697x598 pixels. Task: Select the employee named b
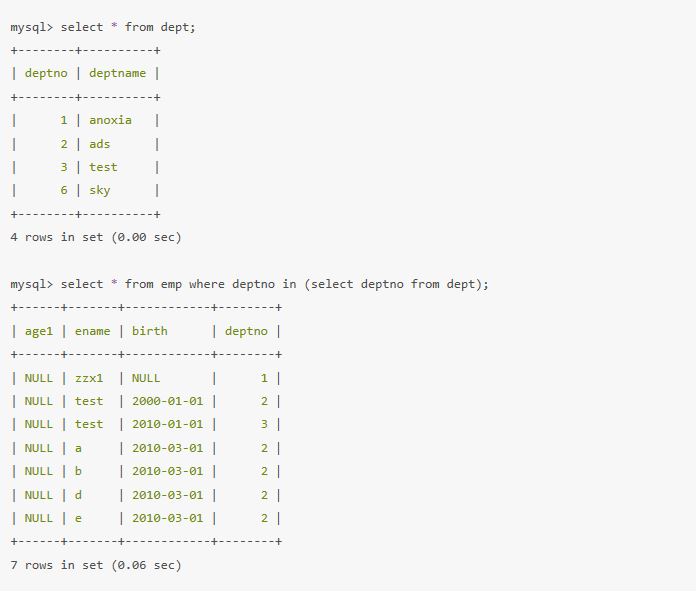click(x=78, y=471)
